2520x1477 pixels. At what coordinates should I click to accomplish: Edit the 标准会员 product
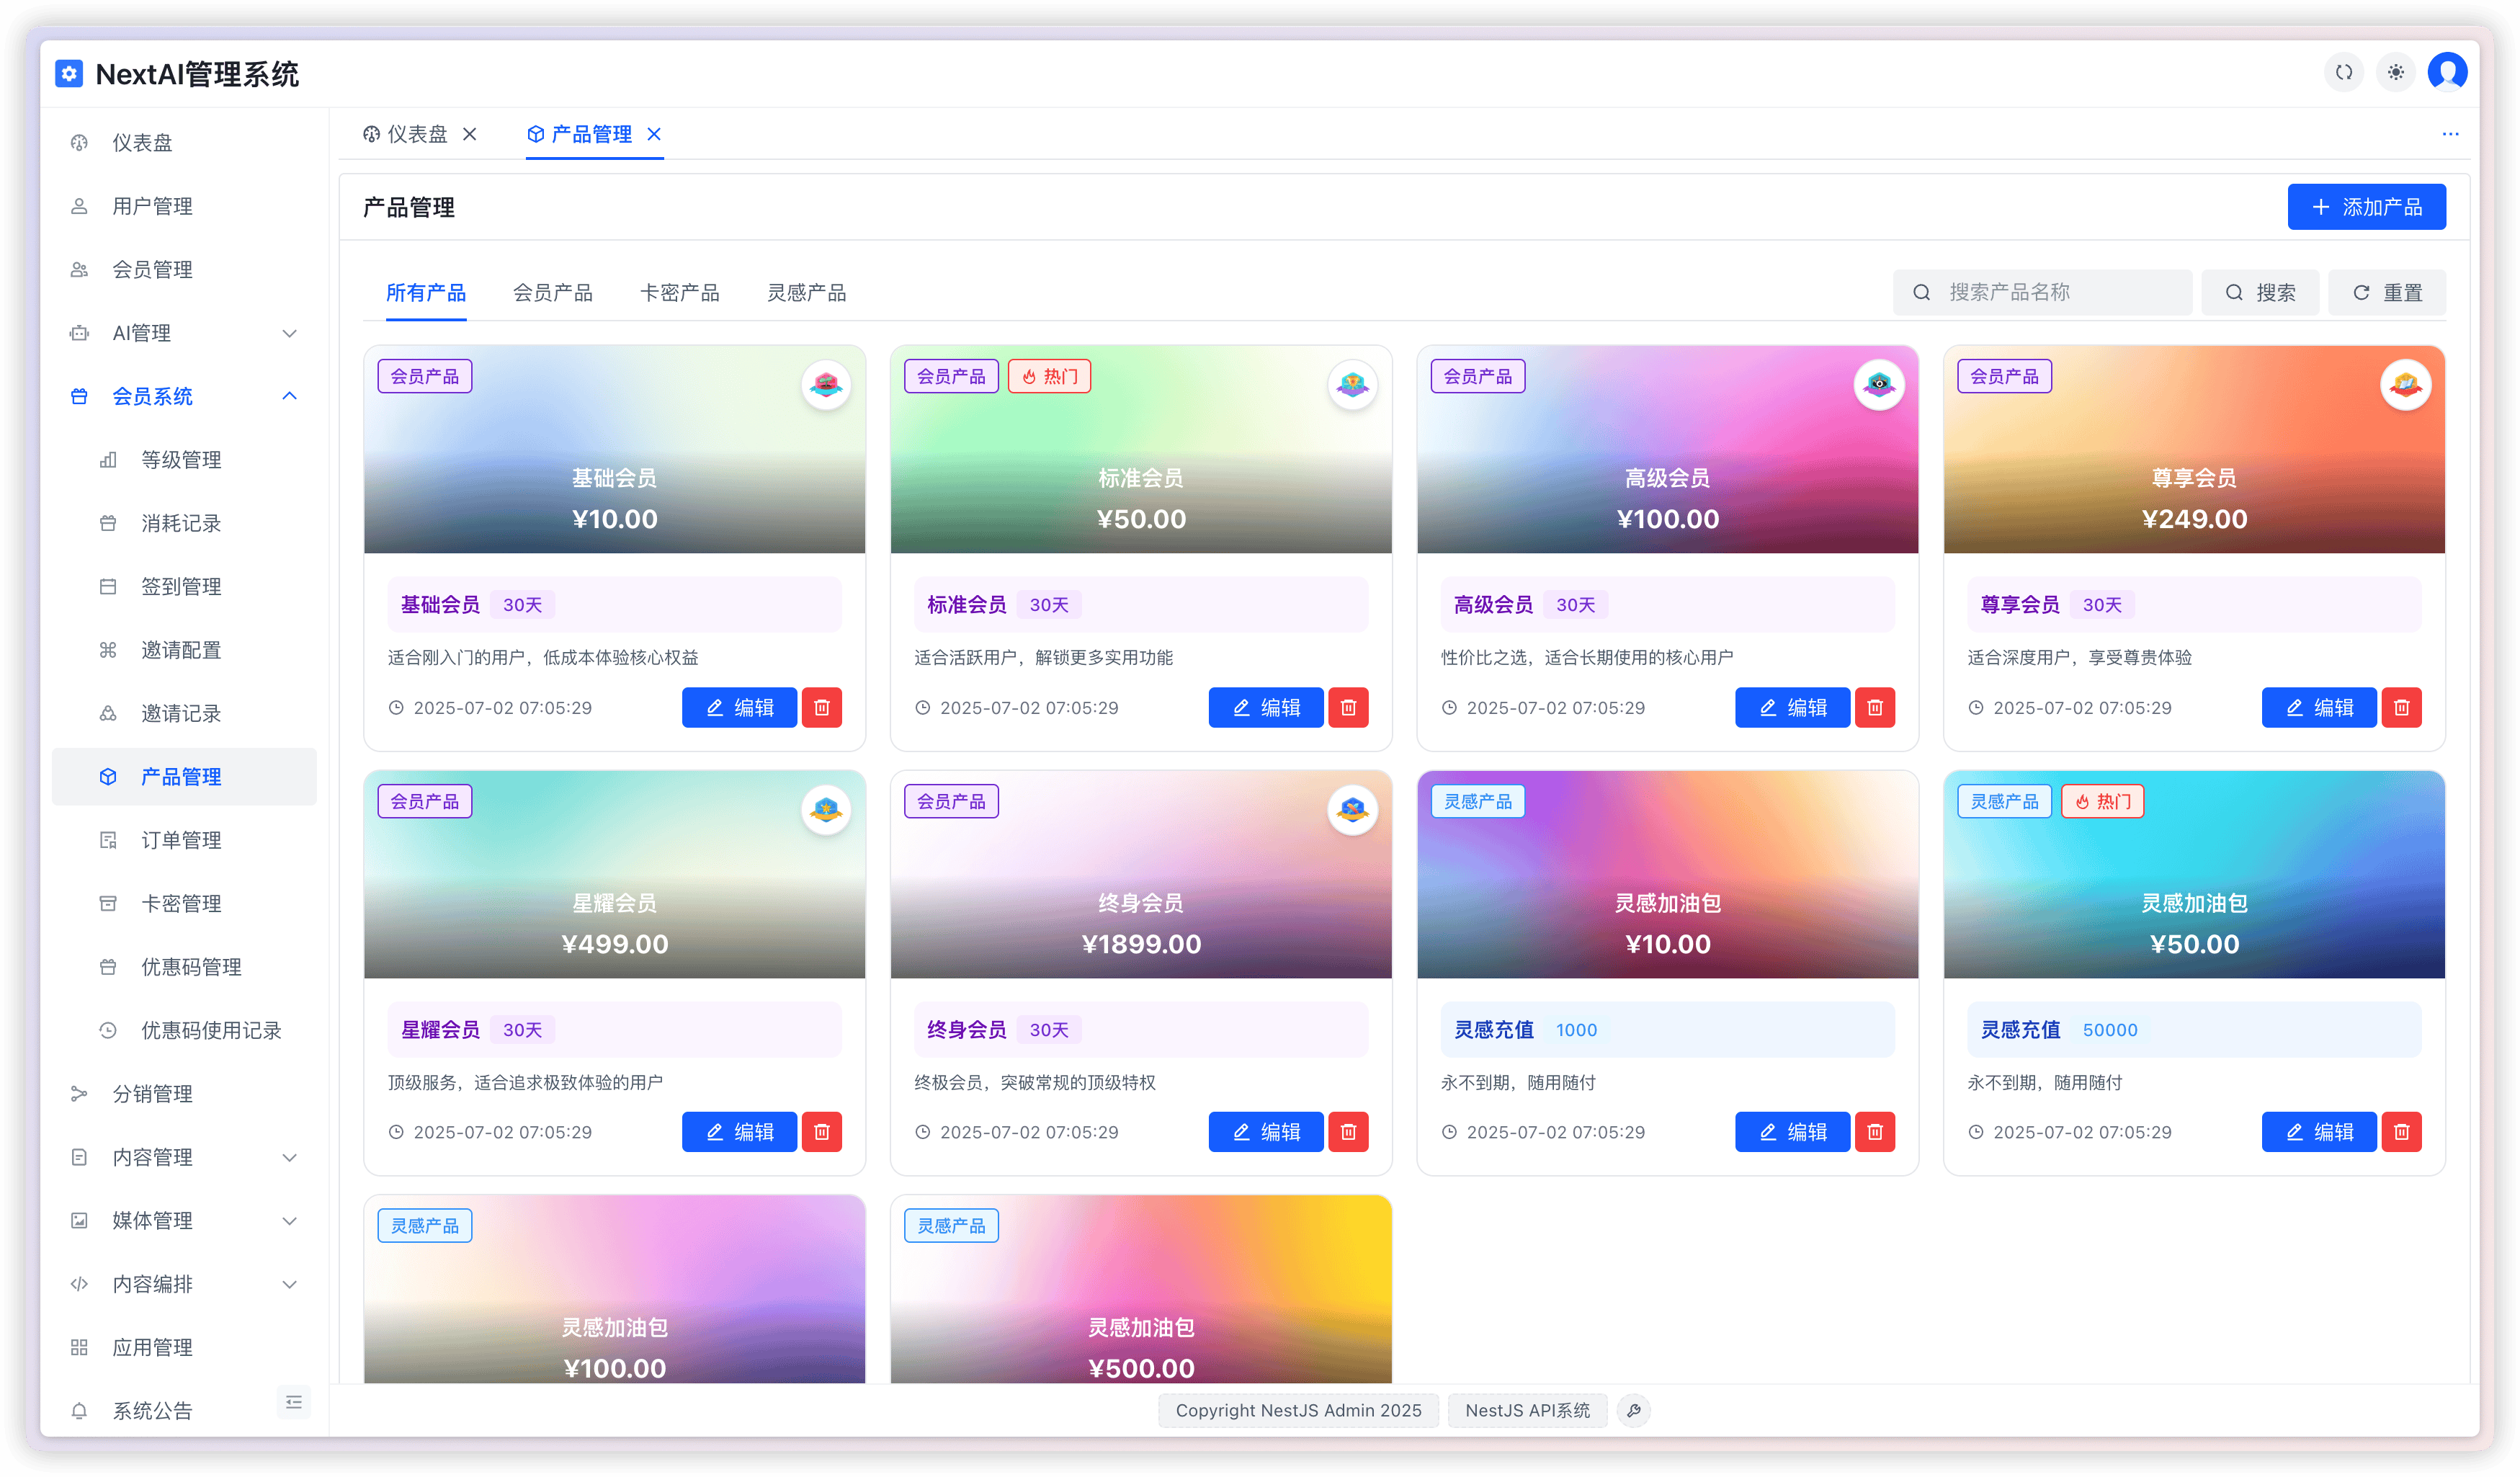click(x=1266, y=707)
